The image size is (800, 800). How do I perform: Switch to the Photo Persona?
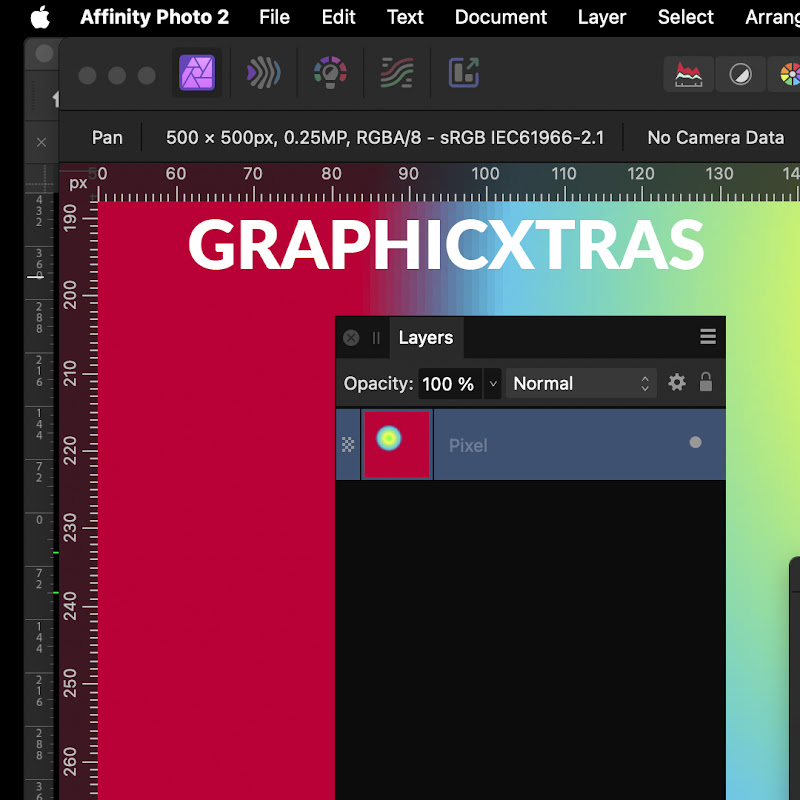click(x=197, y=73)
